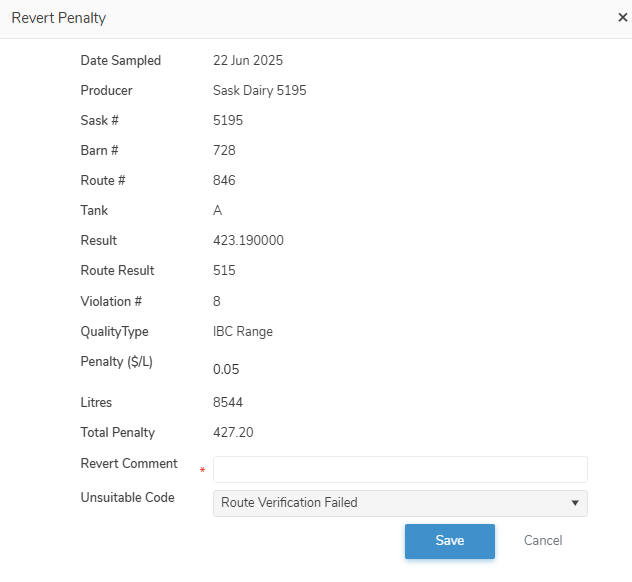Screen dimensions: 632x582
Task: Click the Total Penalty value 427.20
Action: [x=233, y=433]
